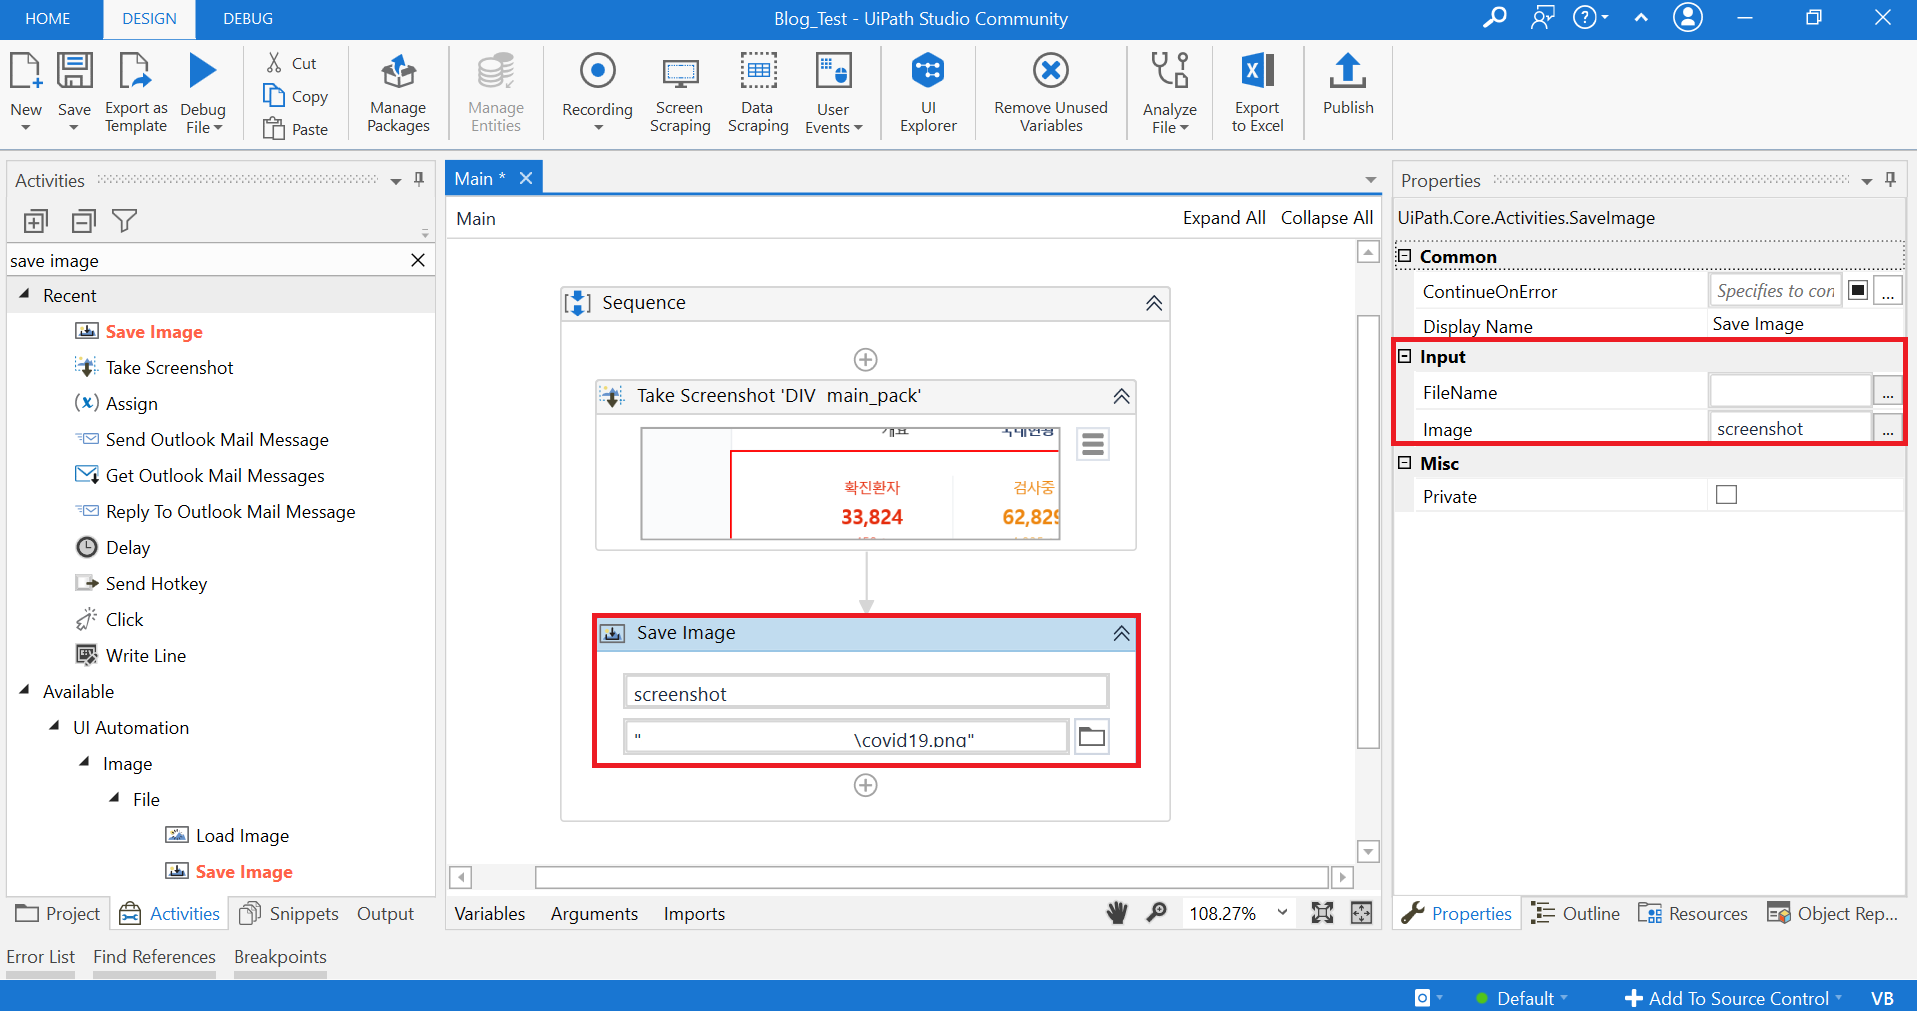The image size is (1917, 1011).
Task: Collapse the Common properties section
Action: pyautogui.click(x=1404, y=256)
